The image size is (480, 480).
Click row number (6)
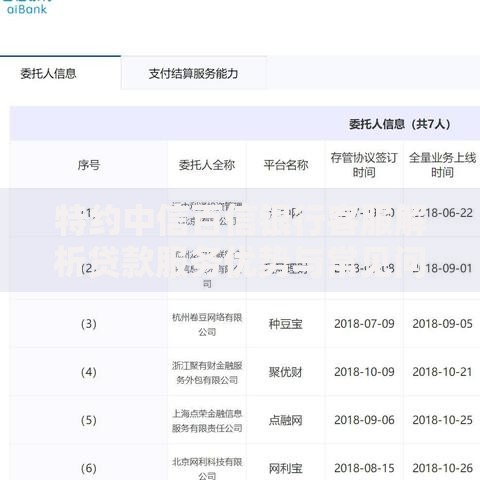[x=89, y=468]
